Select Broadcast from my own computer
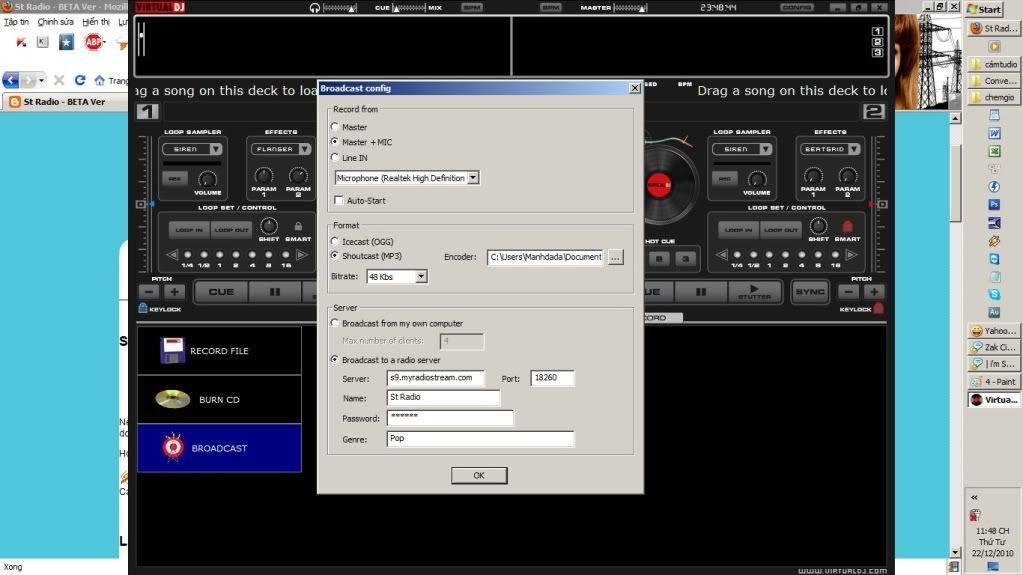 pos(335,324)
